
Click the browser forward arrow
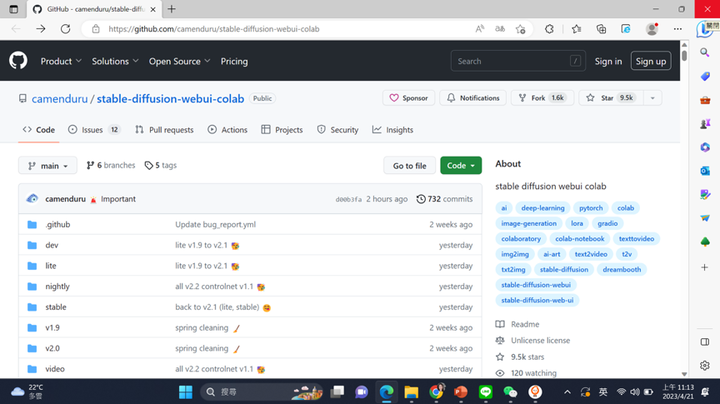point(41,29)
